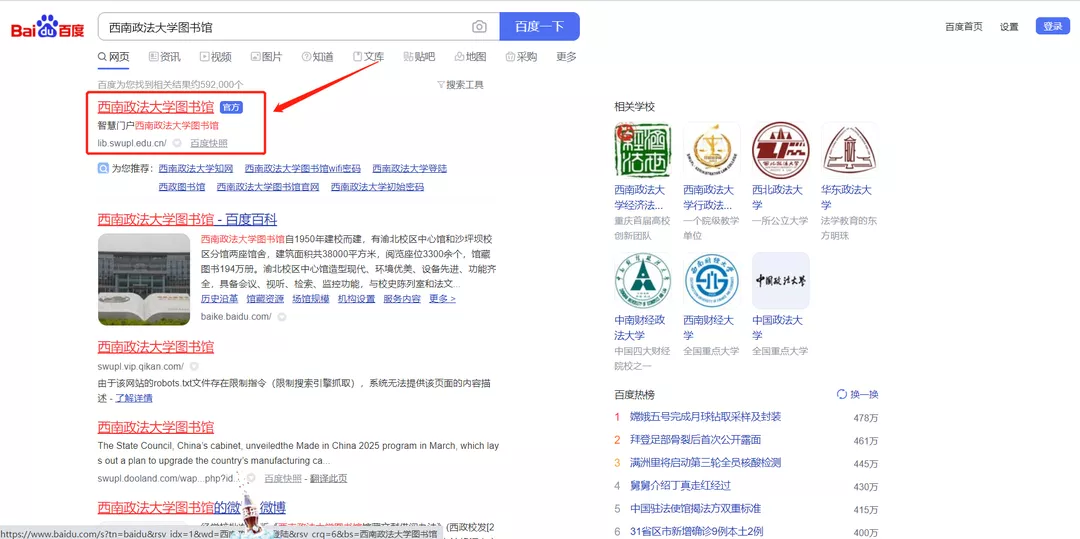Open 西南政法大学经济法 school logo
Screen dimensions: 1080x539
tap(642, 151)
